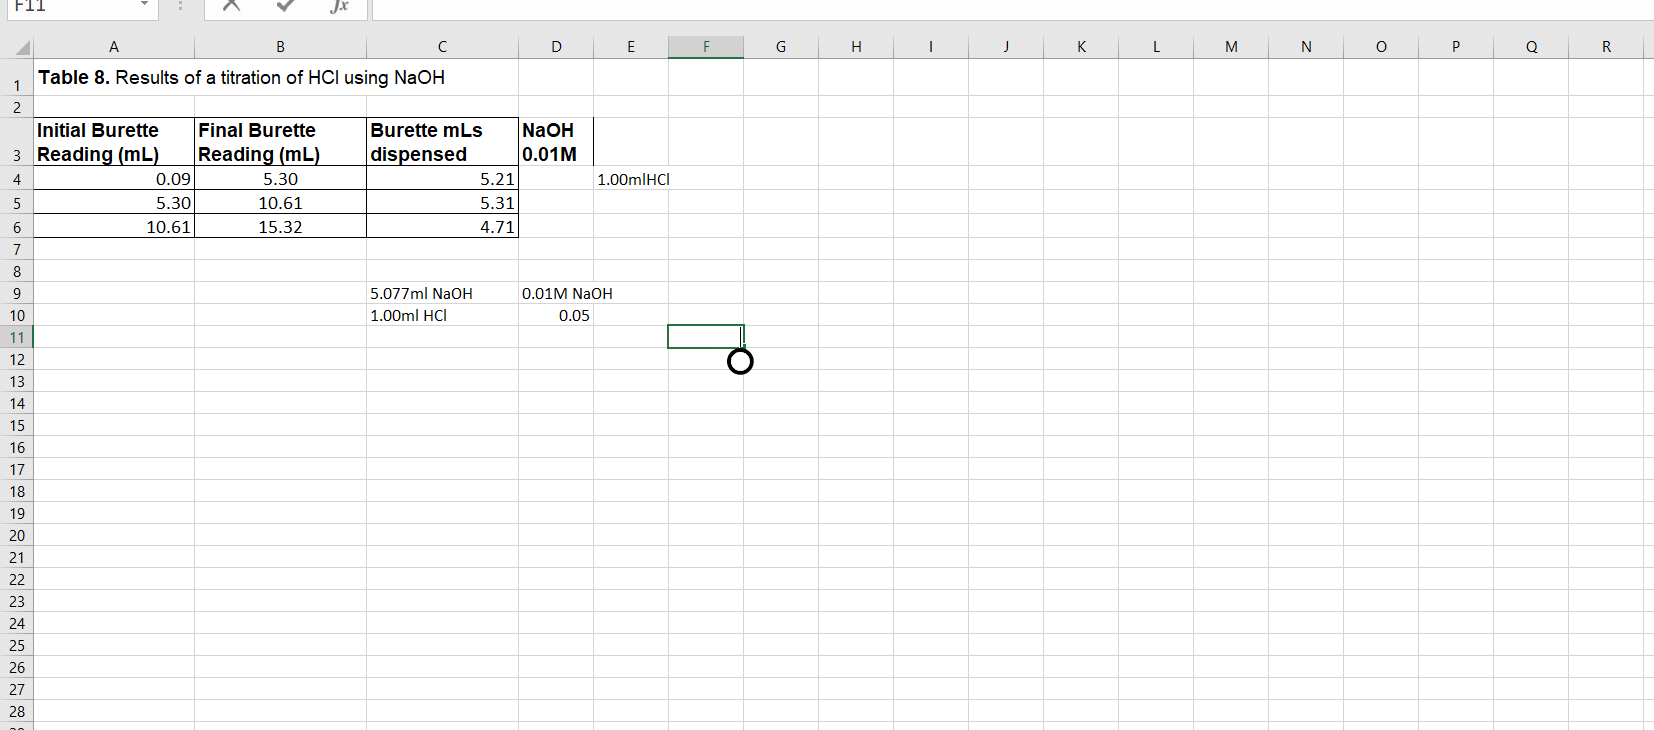
Task: Select column F header
Action: 706,47
